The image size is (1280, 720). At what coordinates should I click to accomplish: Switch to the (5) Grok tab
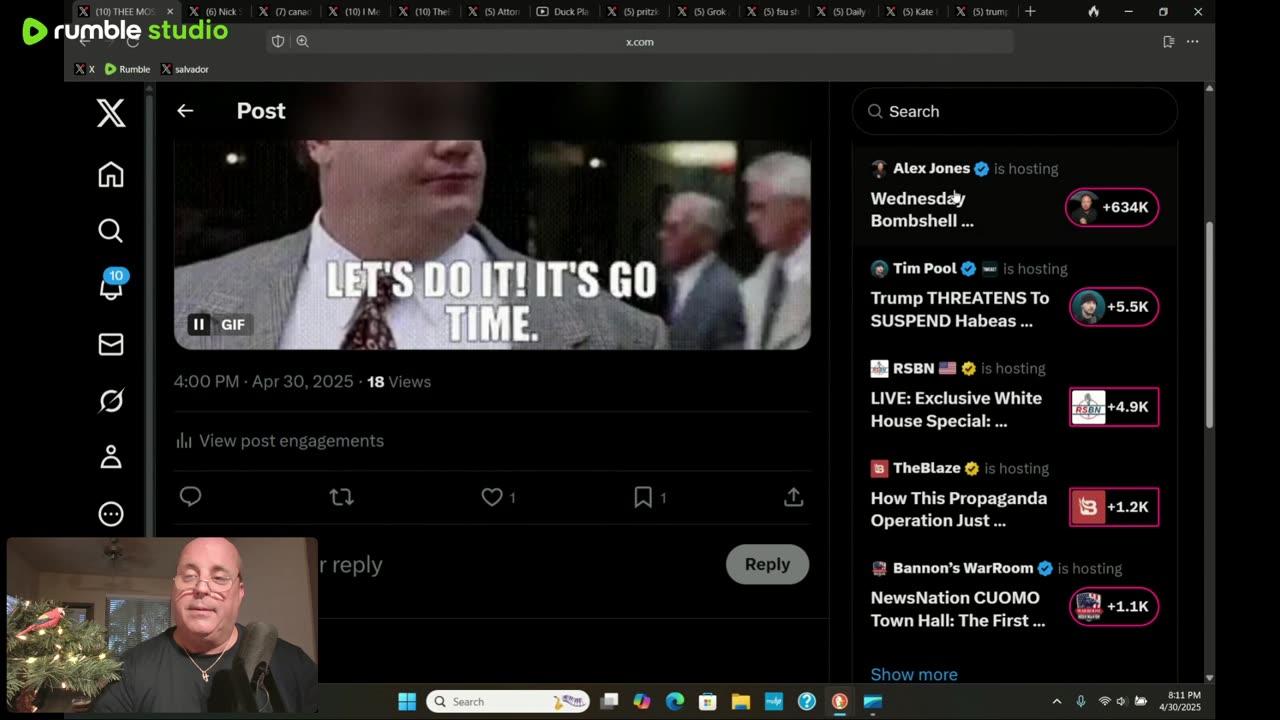click(703, 12)
